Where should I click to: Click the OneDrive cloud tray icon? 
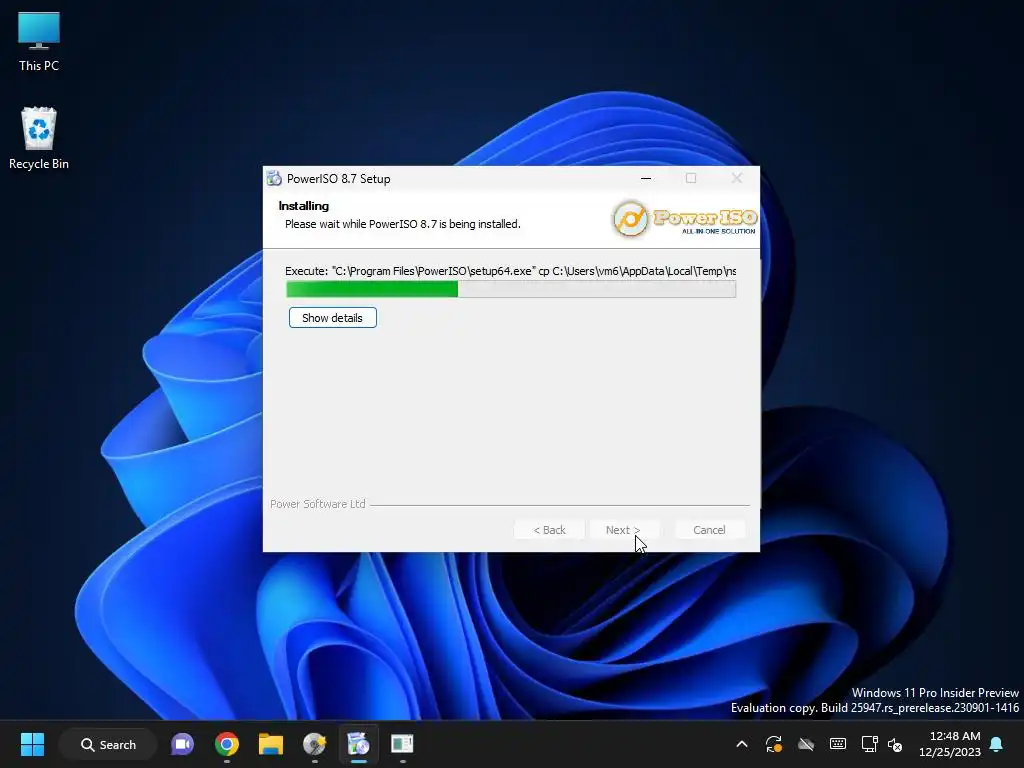click(x=806, y=744)
